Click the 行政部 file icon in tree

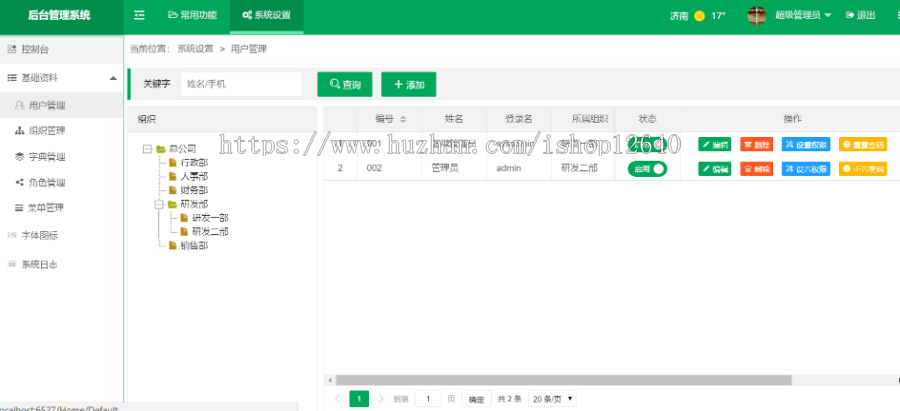172,162
